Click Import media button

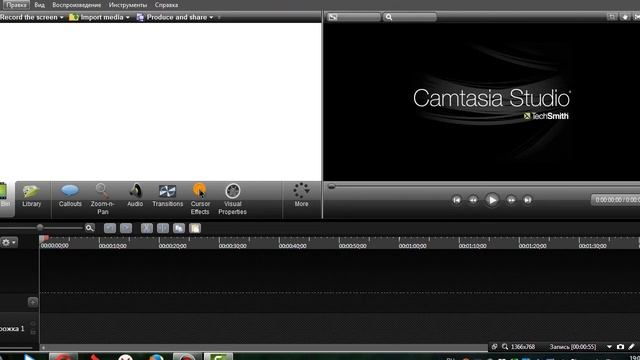click(96, 17)
